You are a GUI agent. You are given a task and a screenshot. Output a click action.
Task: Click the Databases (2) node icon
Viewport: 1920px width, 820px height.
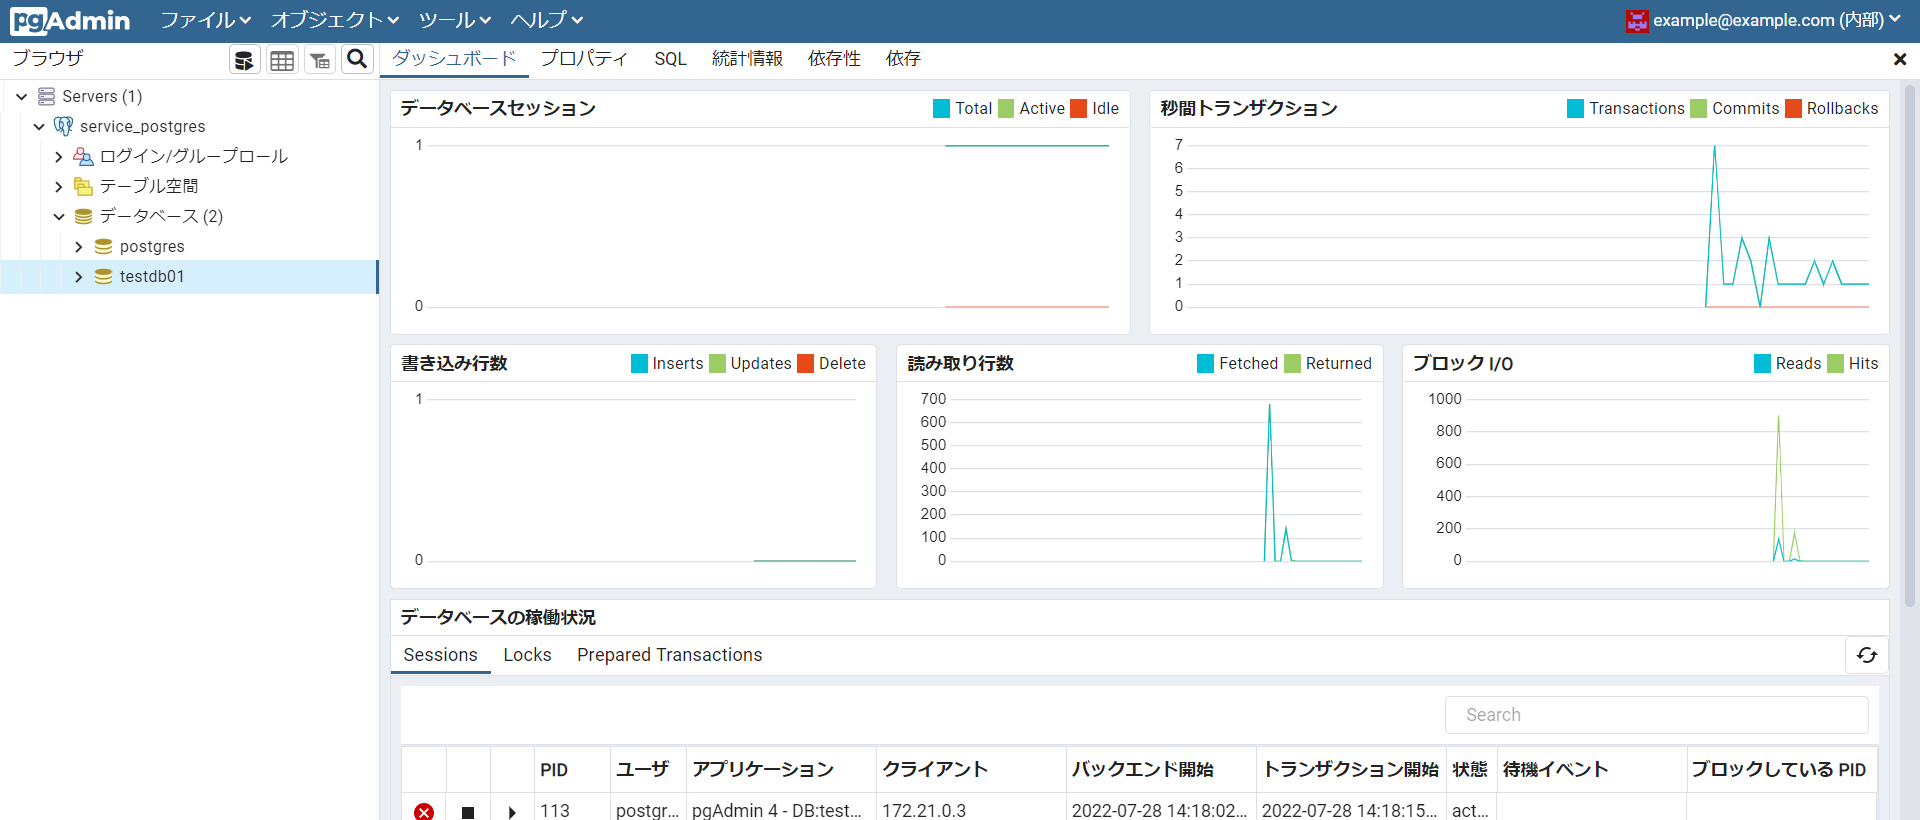pos(83,216)
